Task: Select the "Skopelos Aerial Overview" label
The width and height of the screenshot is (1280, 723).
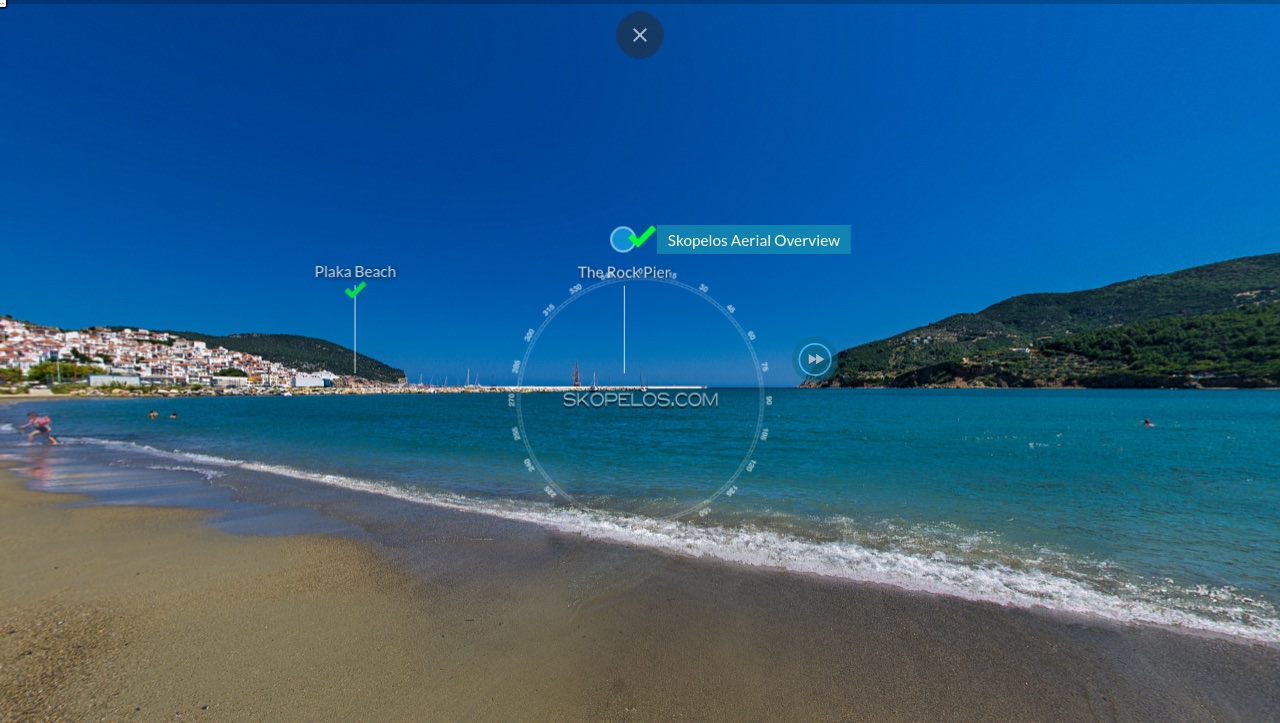Action: pos(753,240)
